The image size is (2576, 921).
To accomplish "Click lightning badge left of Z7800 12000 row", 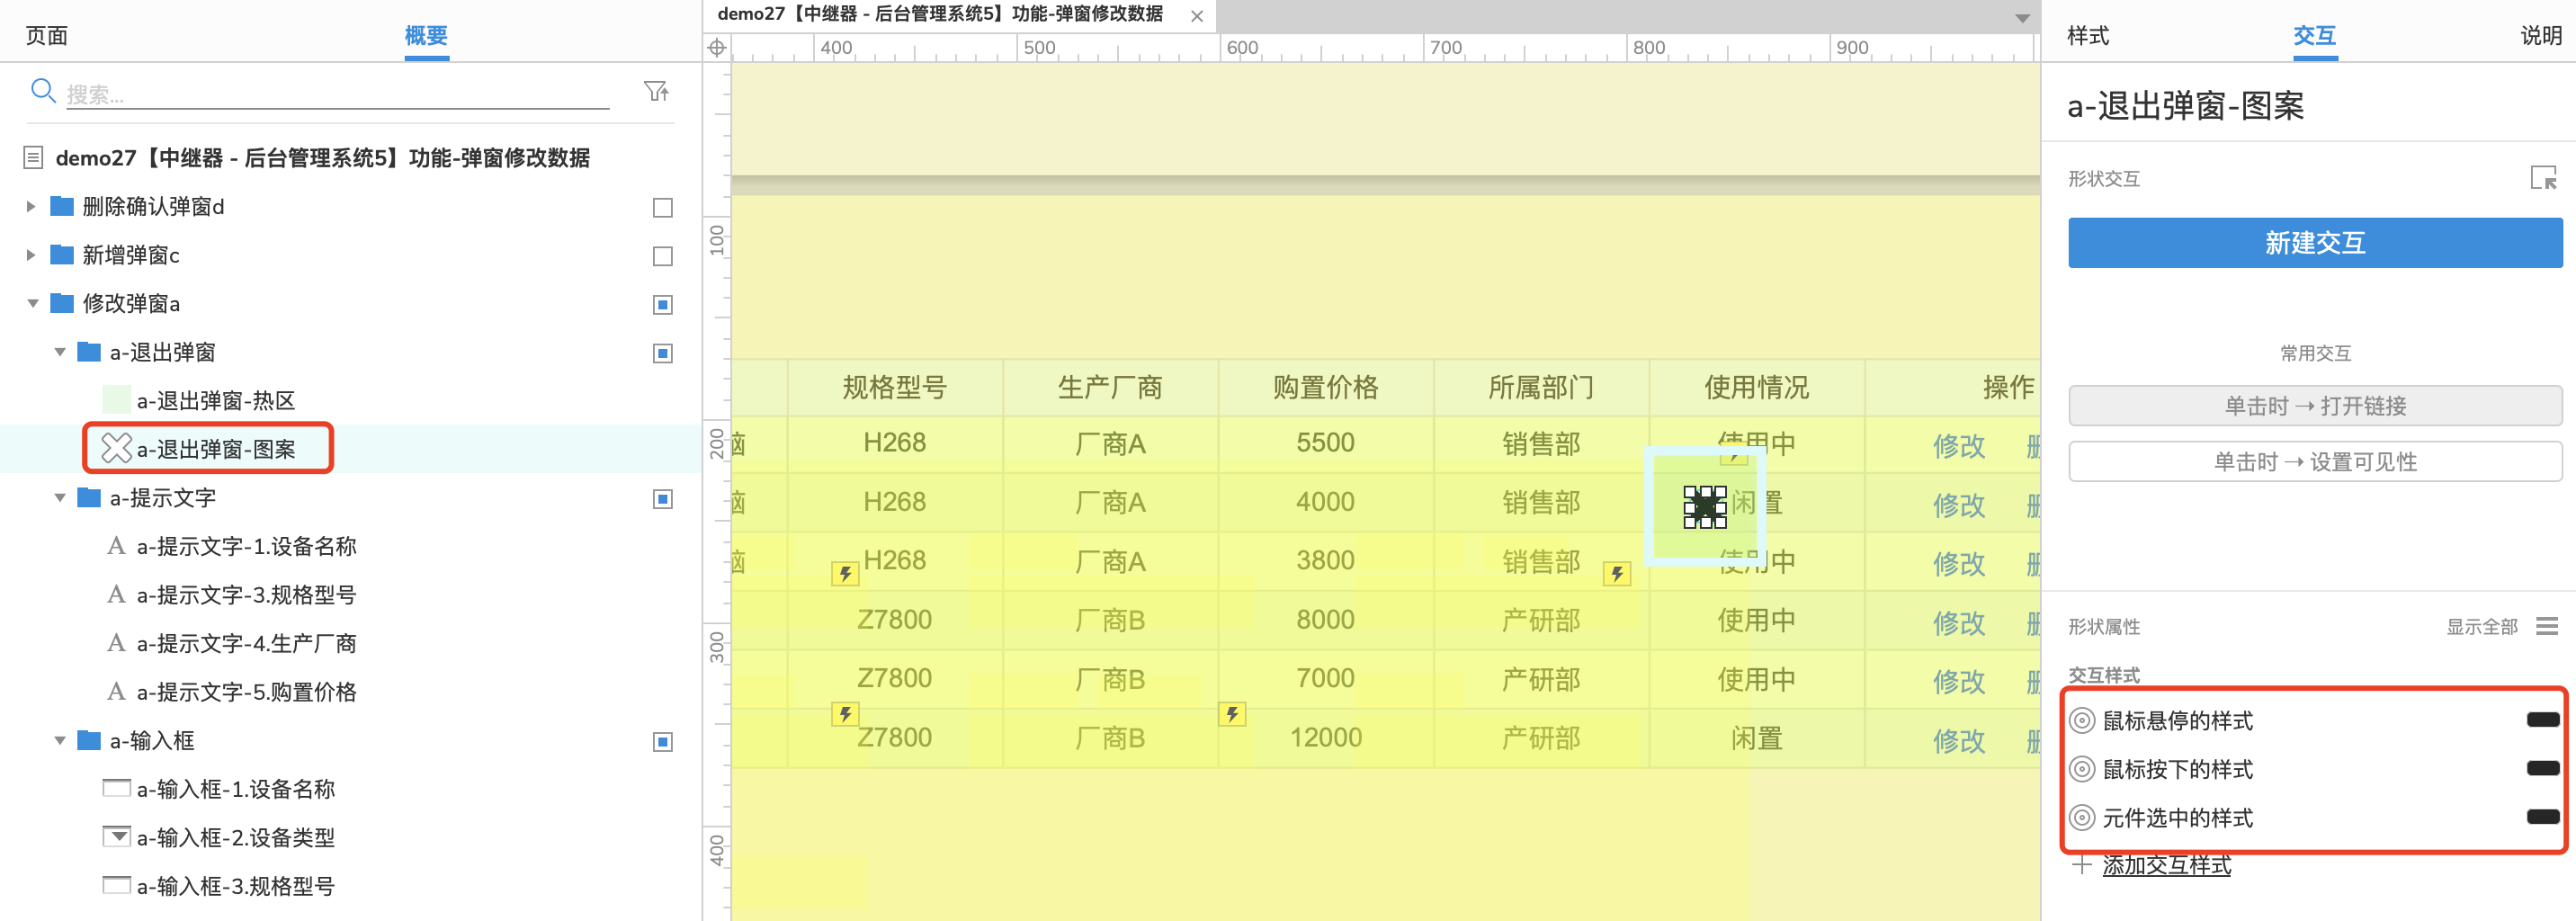I will [x=845, y=714].
